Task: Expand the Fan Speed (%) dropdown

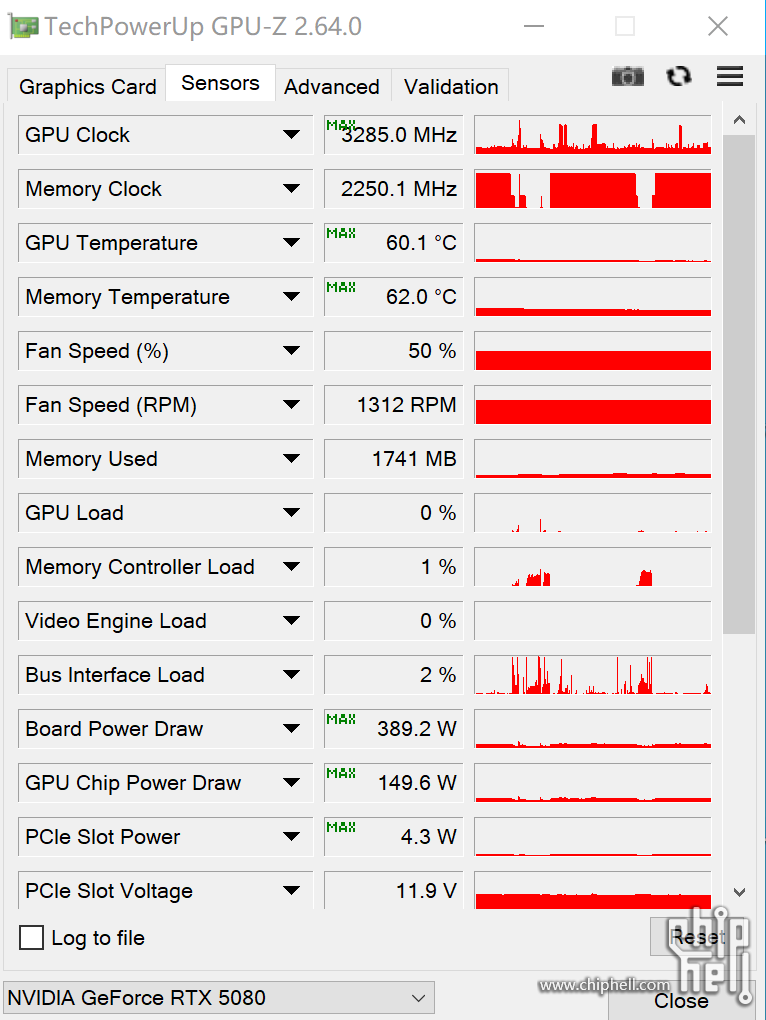Action: (x=291, y=351)
